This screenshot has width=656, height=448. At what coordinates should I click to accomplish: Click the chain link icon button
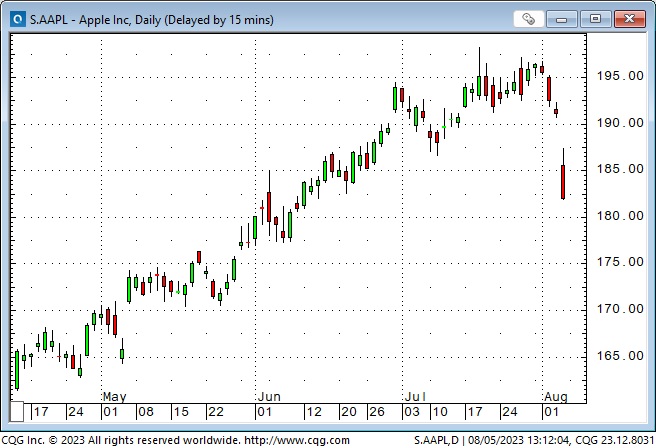point(528,19)
